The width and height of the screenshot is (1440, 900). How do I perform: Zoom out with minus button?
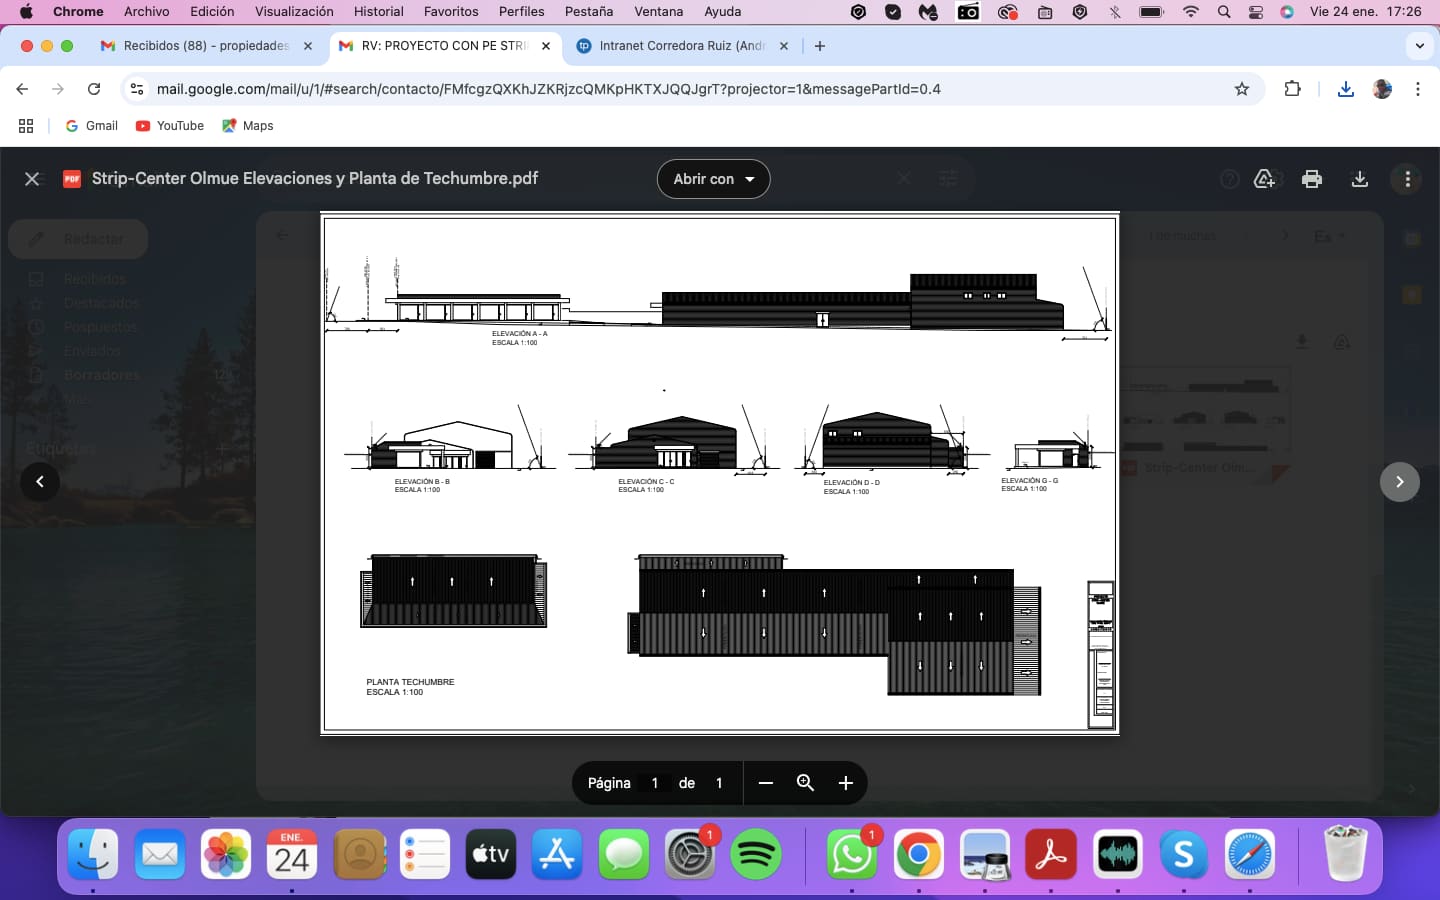coord(766,783)
